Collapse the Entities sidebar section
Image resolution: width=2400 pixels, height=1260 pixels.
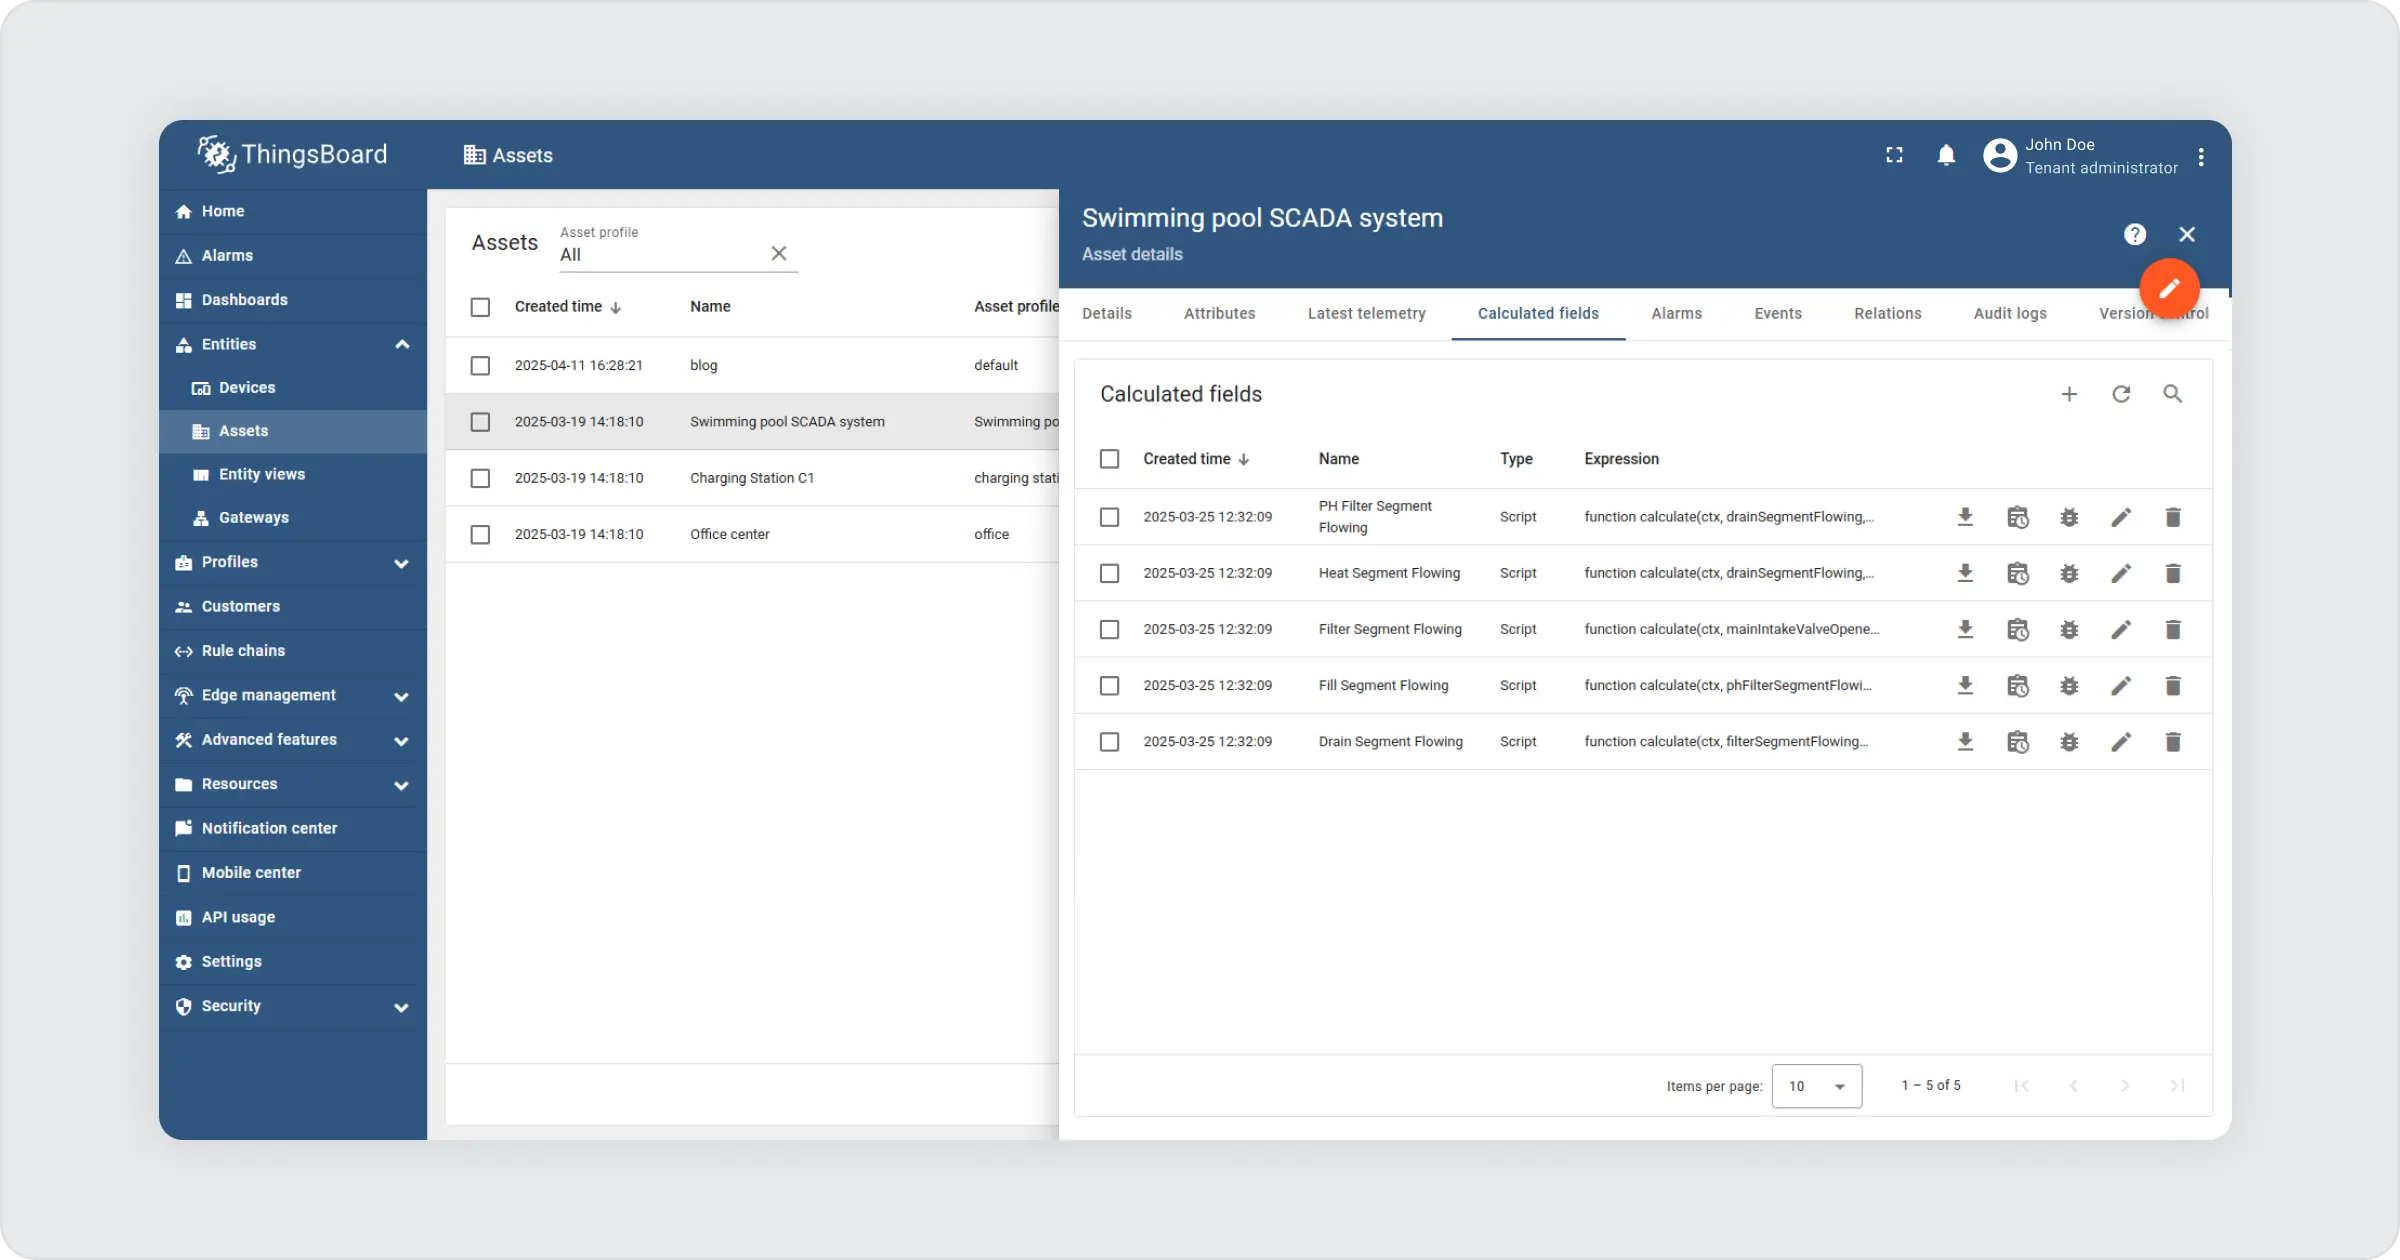pyautogui.click(x=401, y=344)
